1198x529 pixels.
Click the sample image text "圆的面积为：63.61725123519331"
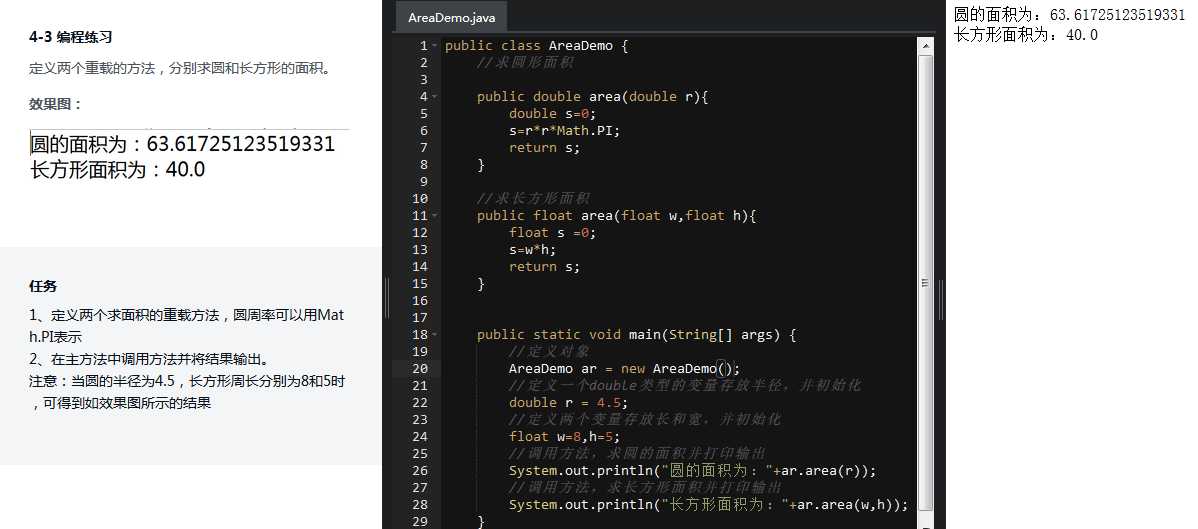point(183,144)
